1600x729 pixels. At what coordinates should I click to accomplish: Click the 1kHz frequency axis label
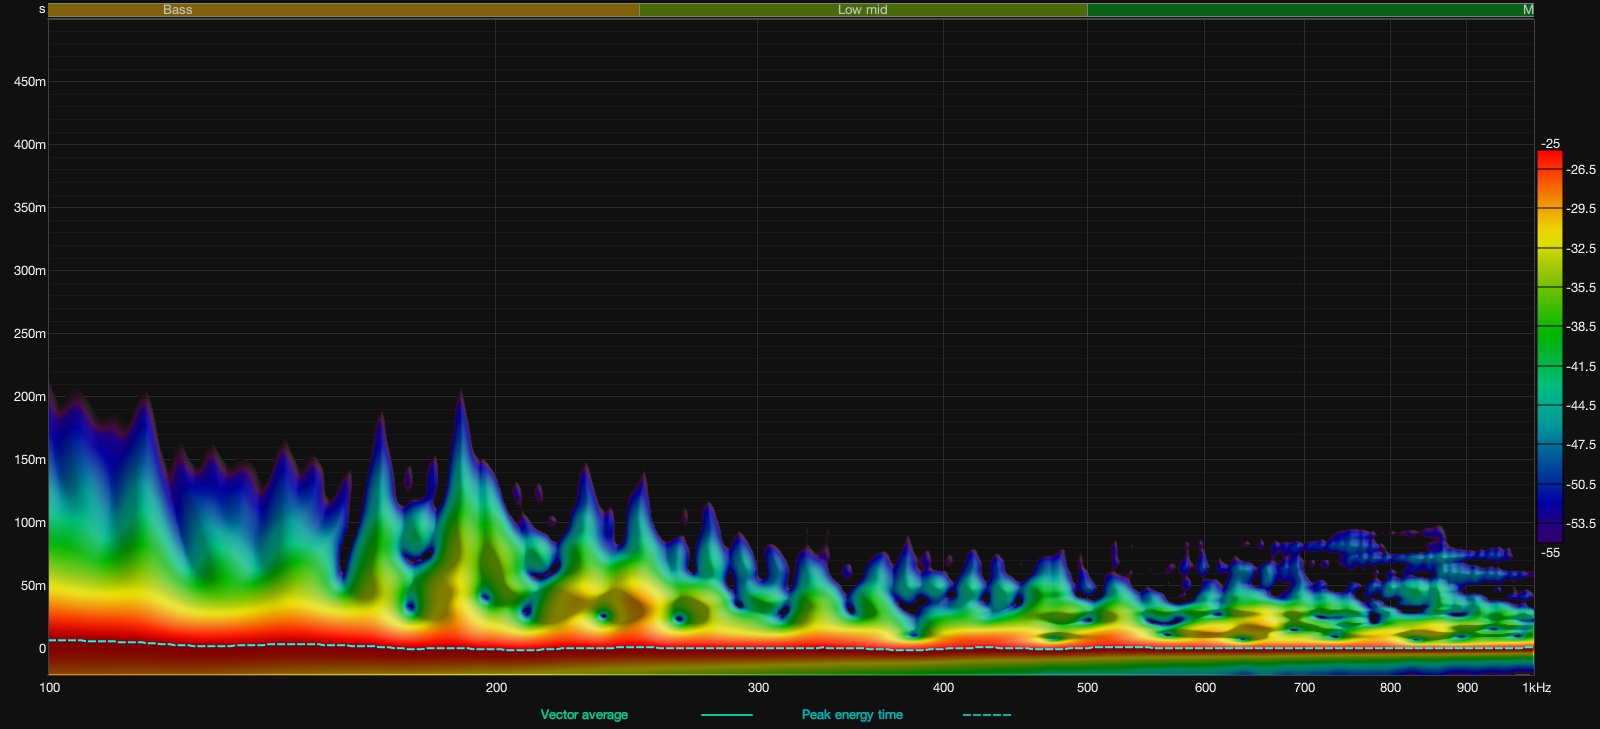1536,688
